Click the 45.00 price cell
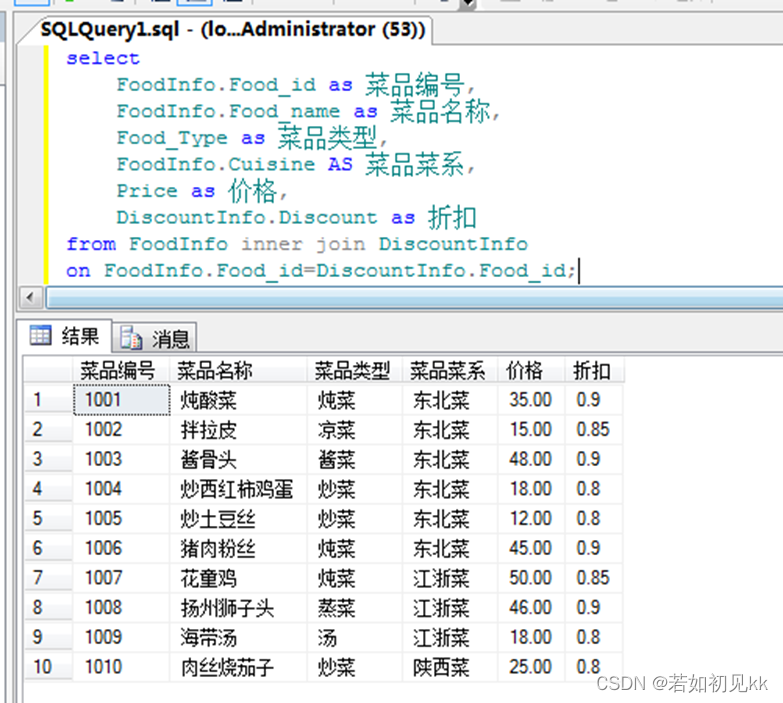783x703 pixels. tap(531, 548)
